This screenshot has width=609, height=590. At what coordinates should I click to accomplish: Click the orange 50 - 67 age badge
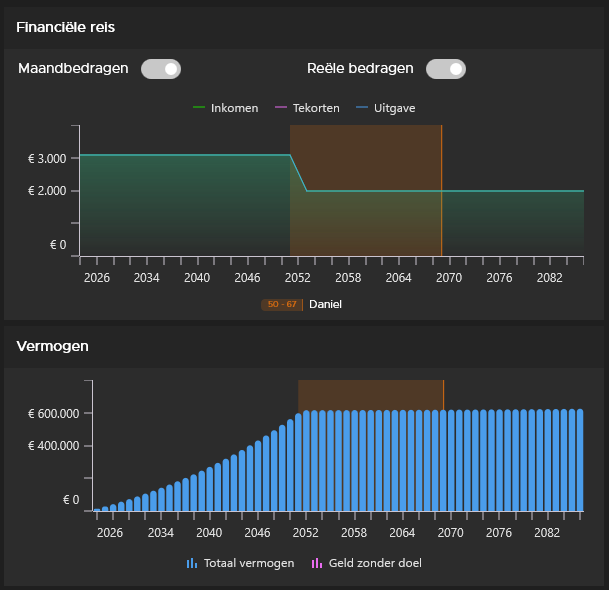(281, 304)
